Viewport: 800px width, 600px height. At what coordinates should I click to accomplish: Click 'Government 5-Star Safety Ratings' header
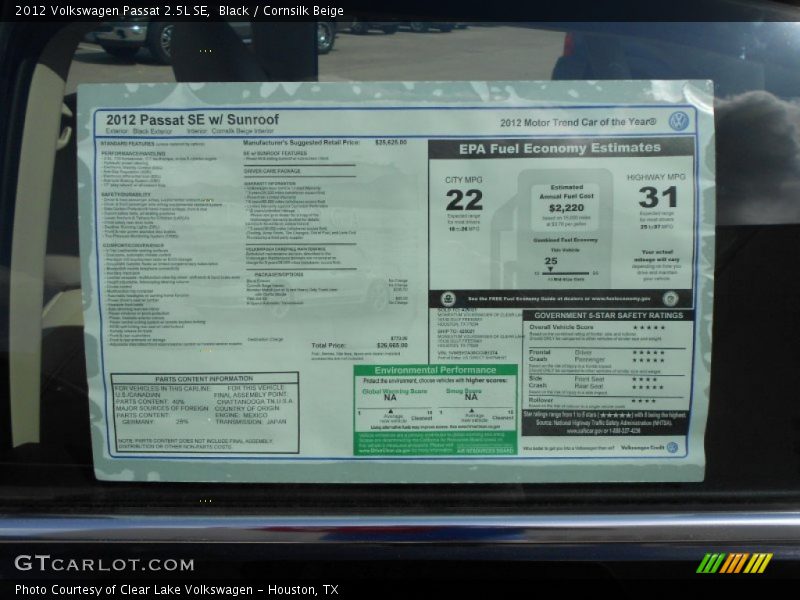[x=609, y=316]
